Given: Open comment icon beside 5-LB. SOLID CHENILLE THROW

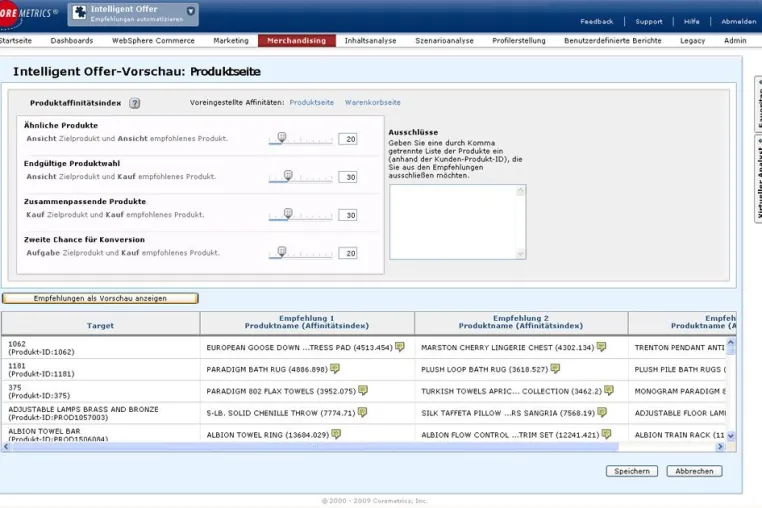Looking at the screenshot, I should point(363,412).
